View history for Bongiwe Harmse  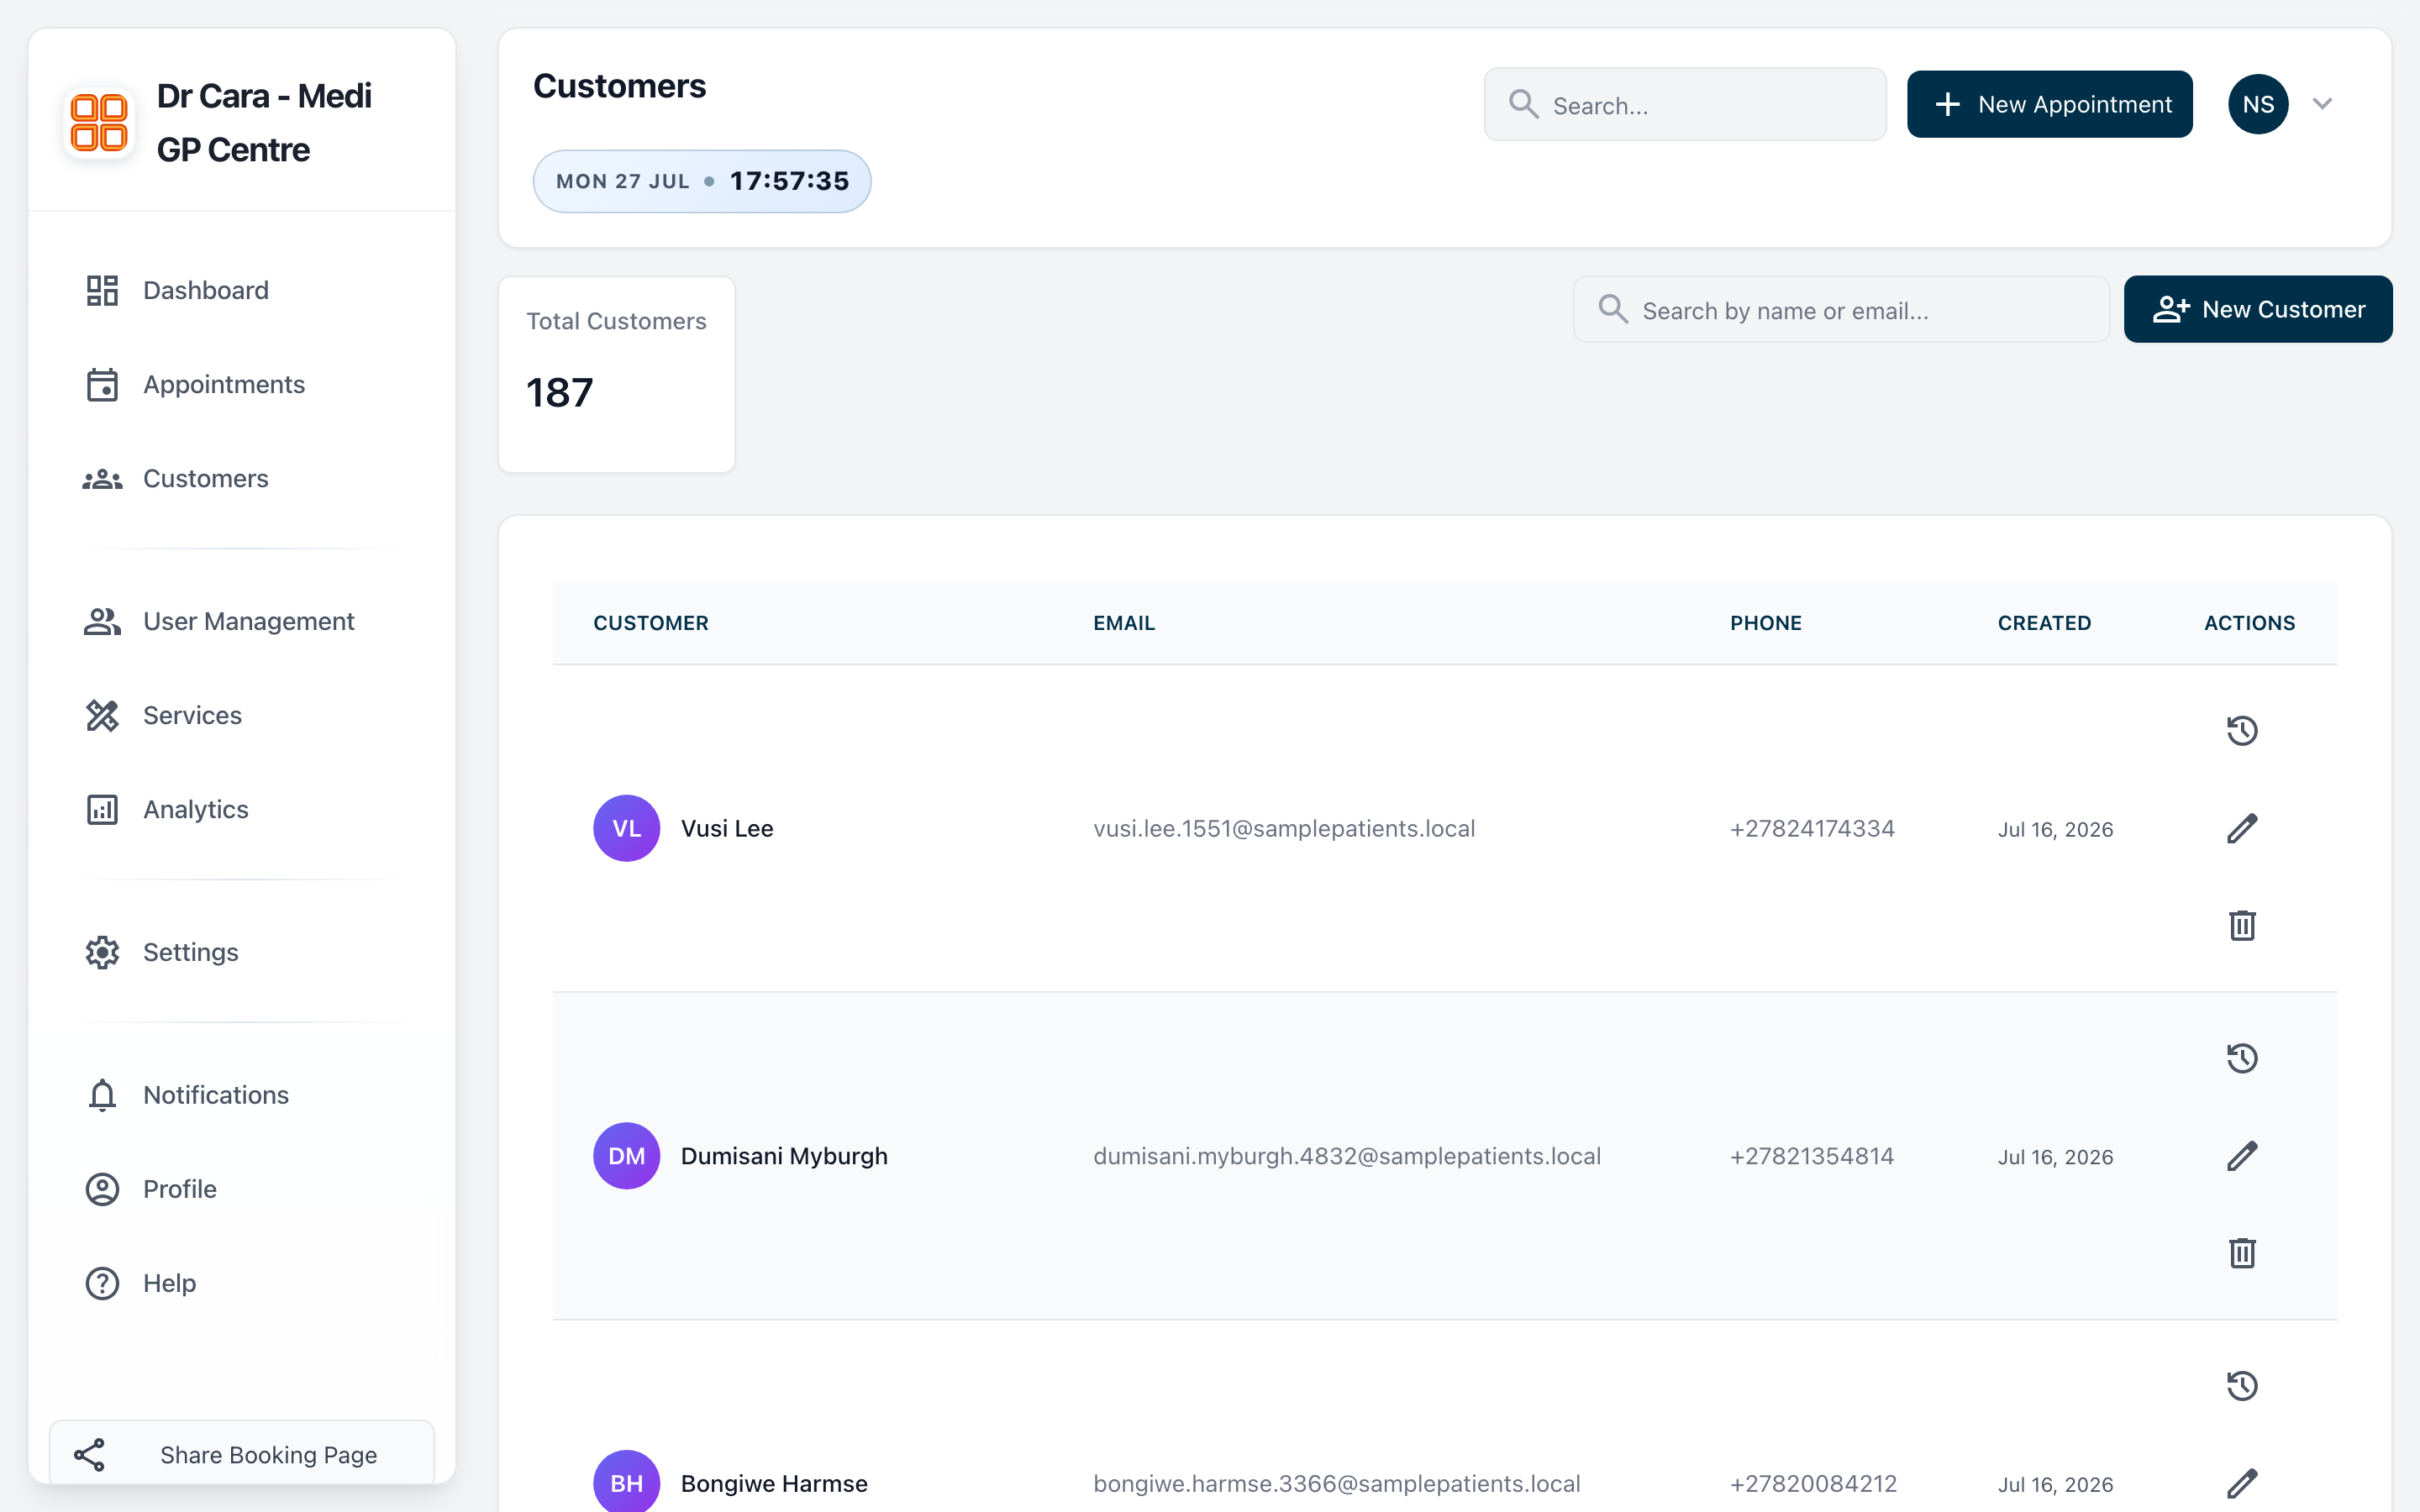(2242, 1386)
